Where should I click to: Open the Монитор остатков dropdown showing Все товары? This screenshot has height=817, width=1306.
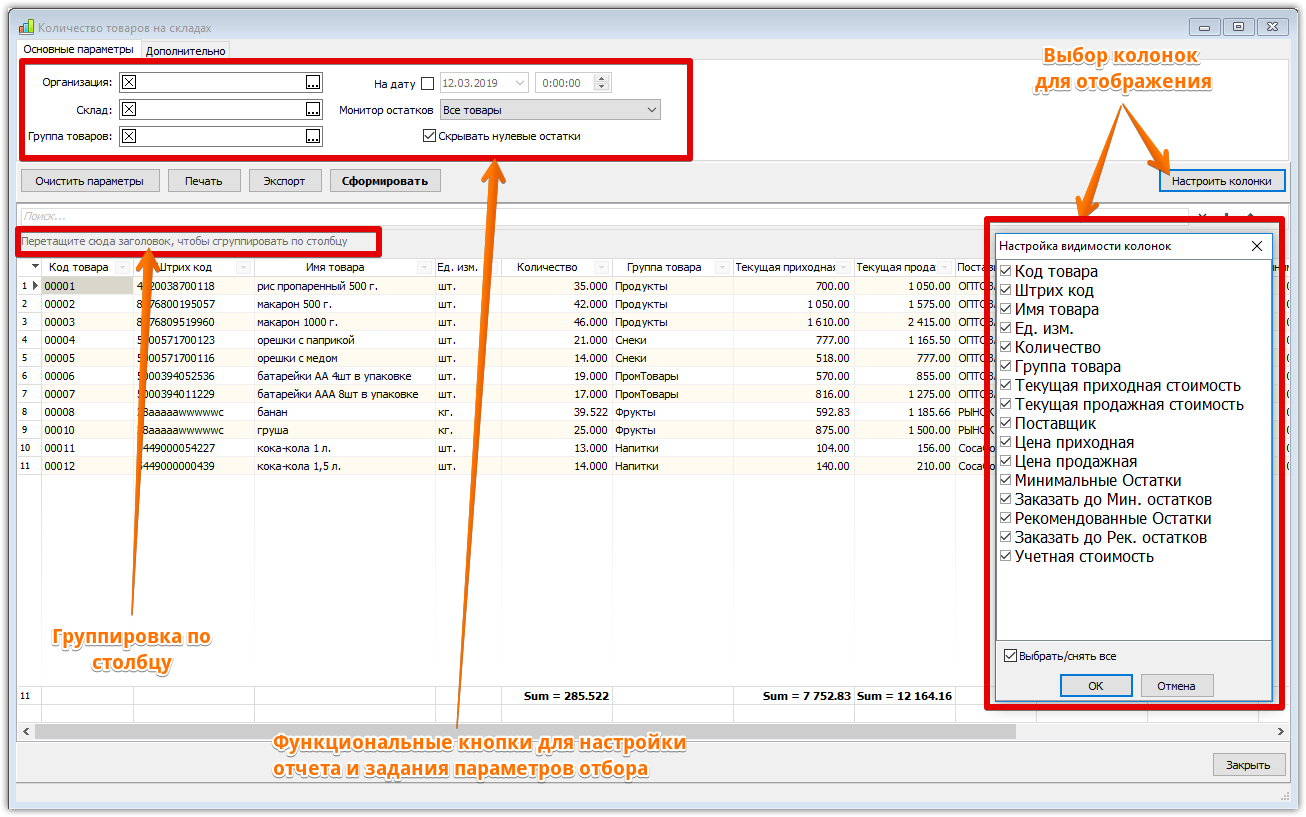[x=652, y=110]
